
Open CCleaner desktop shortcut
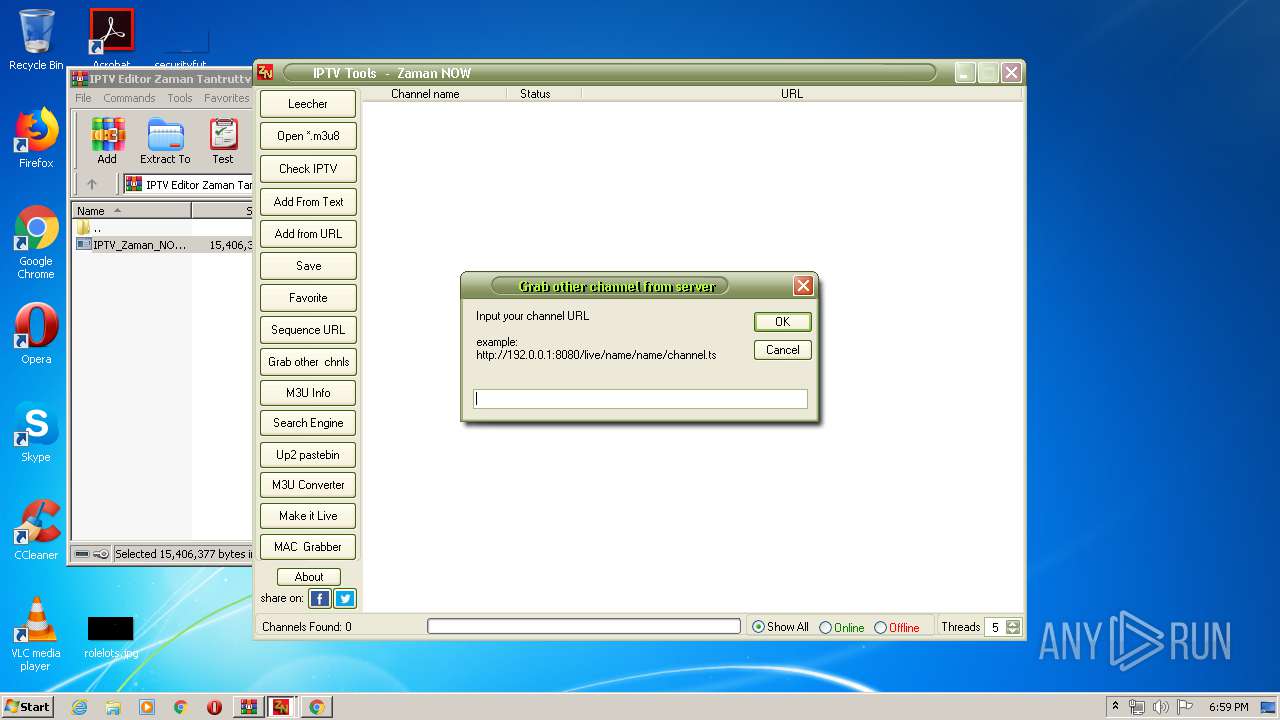pos(36,530)
